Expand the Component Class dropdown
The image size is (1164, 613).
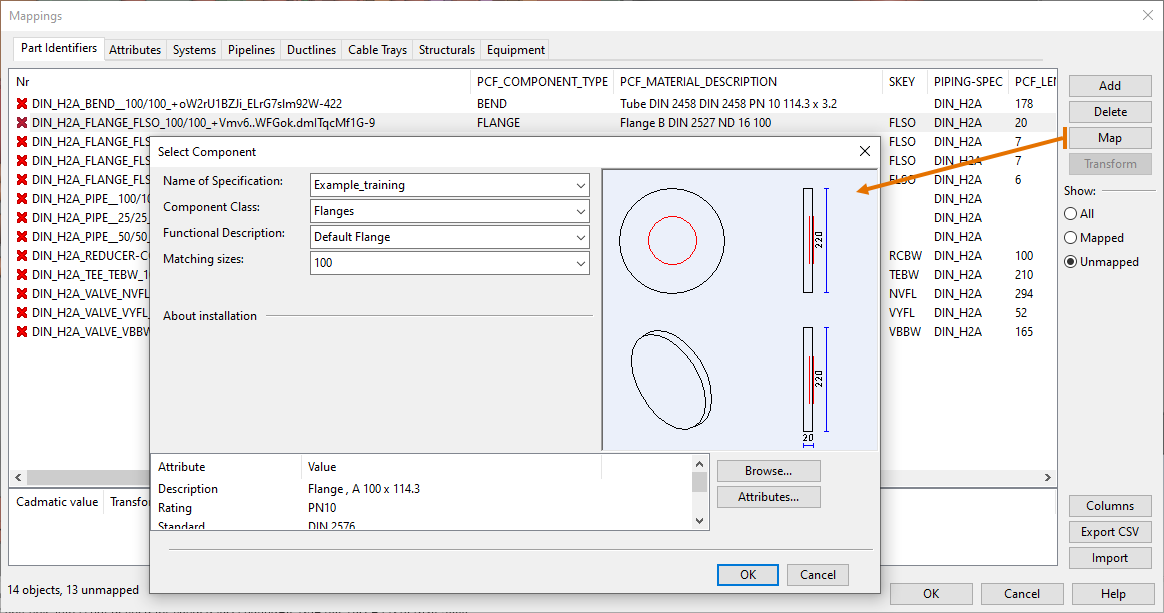pyautogui.click(x=581, y=211)
